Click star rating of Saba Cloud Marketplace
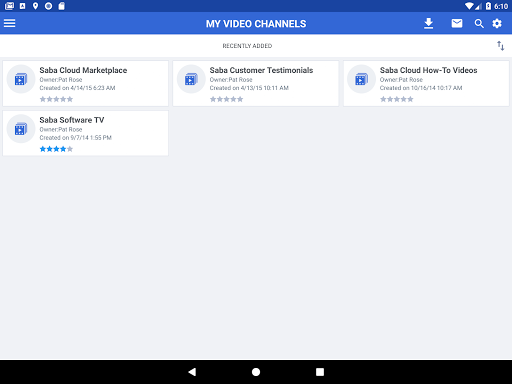The width and height of the screenshot is (512, 384). tap(56, 99)
